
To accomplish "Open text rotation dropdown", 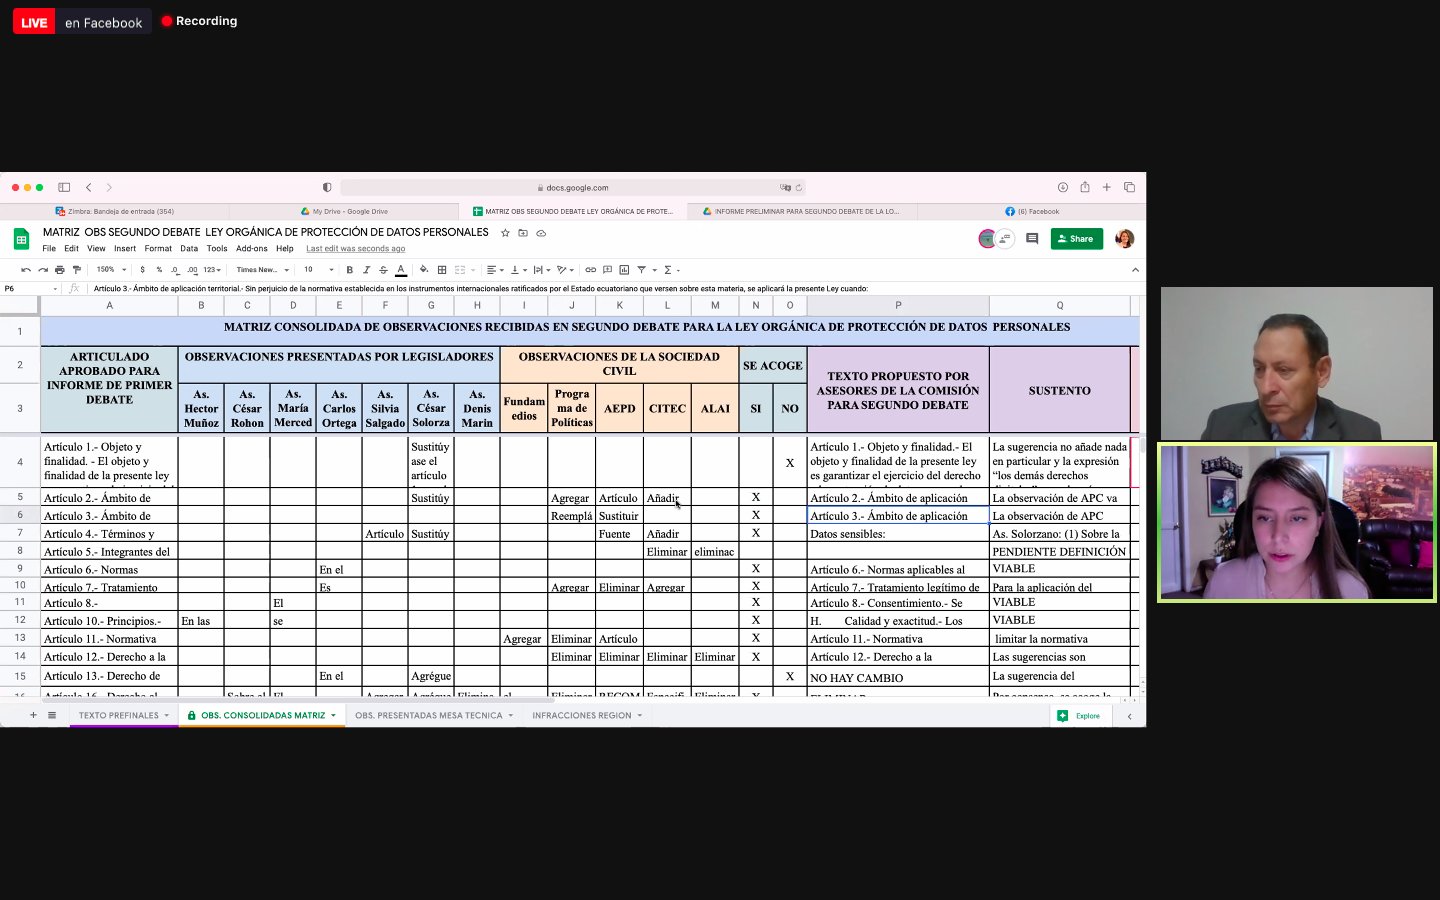I will [566, 270].
